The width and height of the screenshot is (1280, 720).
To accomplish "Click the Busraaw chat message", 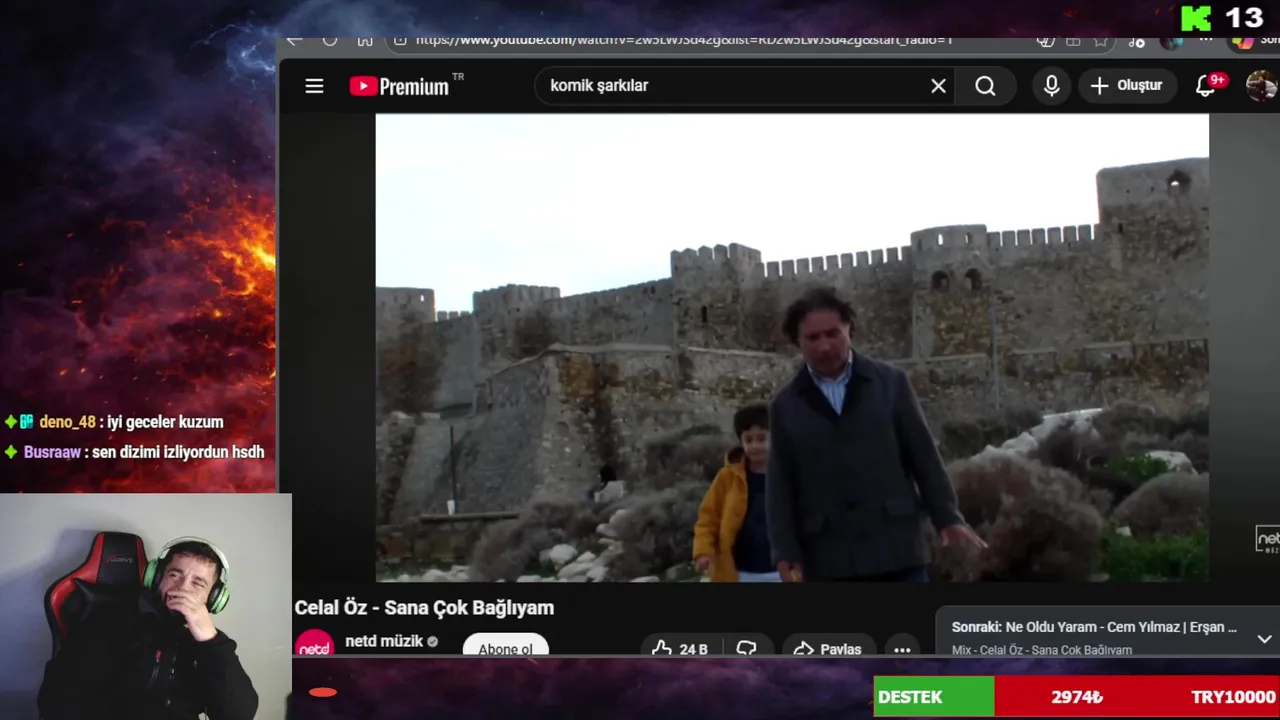I will 134,452.
